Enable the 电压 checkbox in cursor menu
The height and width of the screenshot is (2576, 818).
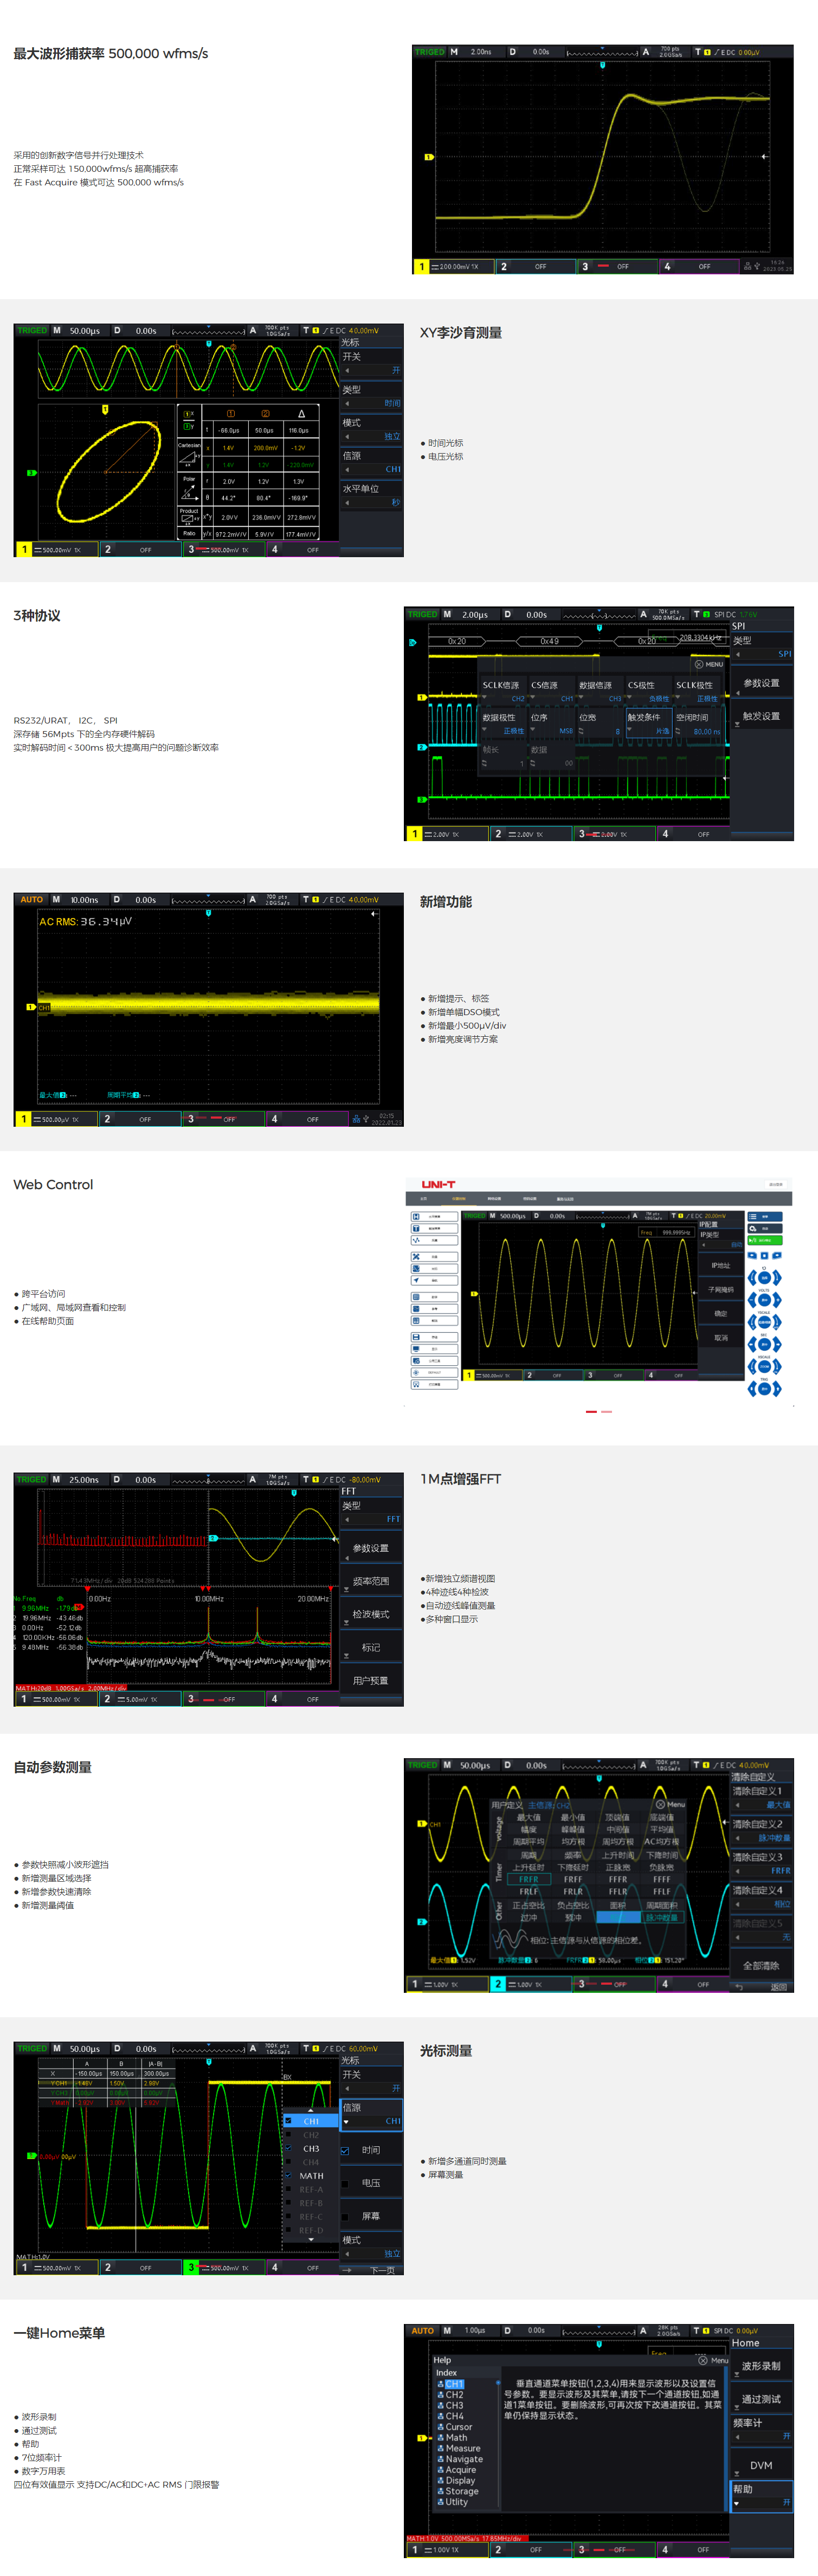click(x=345, y=2183)
